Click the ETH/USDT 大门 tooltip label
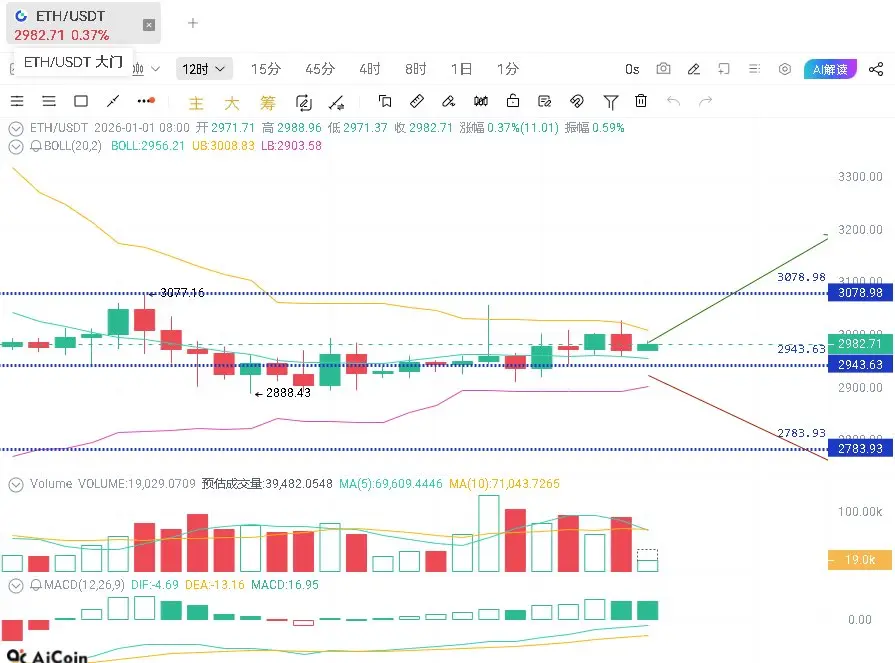Image resolution: width=895 pixels, height=663 pixels. pos(73,62)
